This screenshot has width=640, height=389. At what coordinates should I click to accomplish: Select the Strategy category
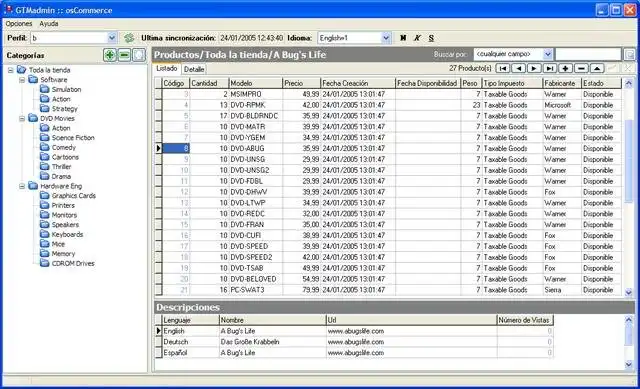point(64,109)
